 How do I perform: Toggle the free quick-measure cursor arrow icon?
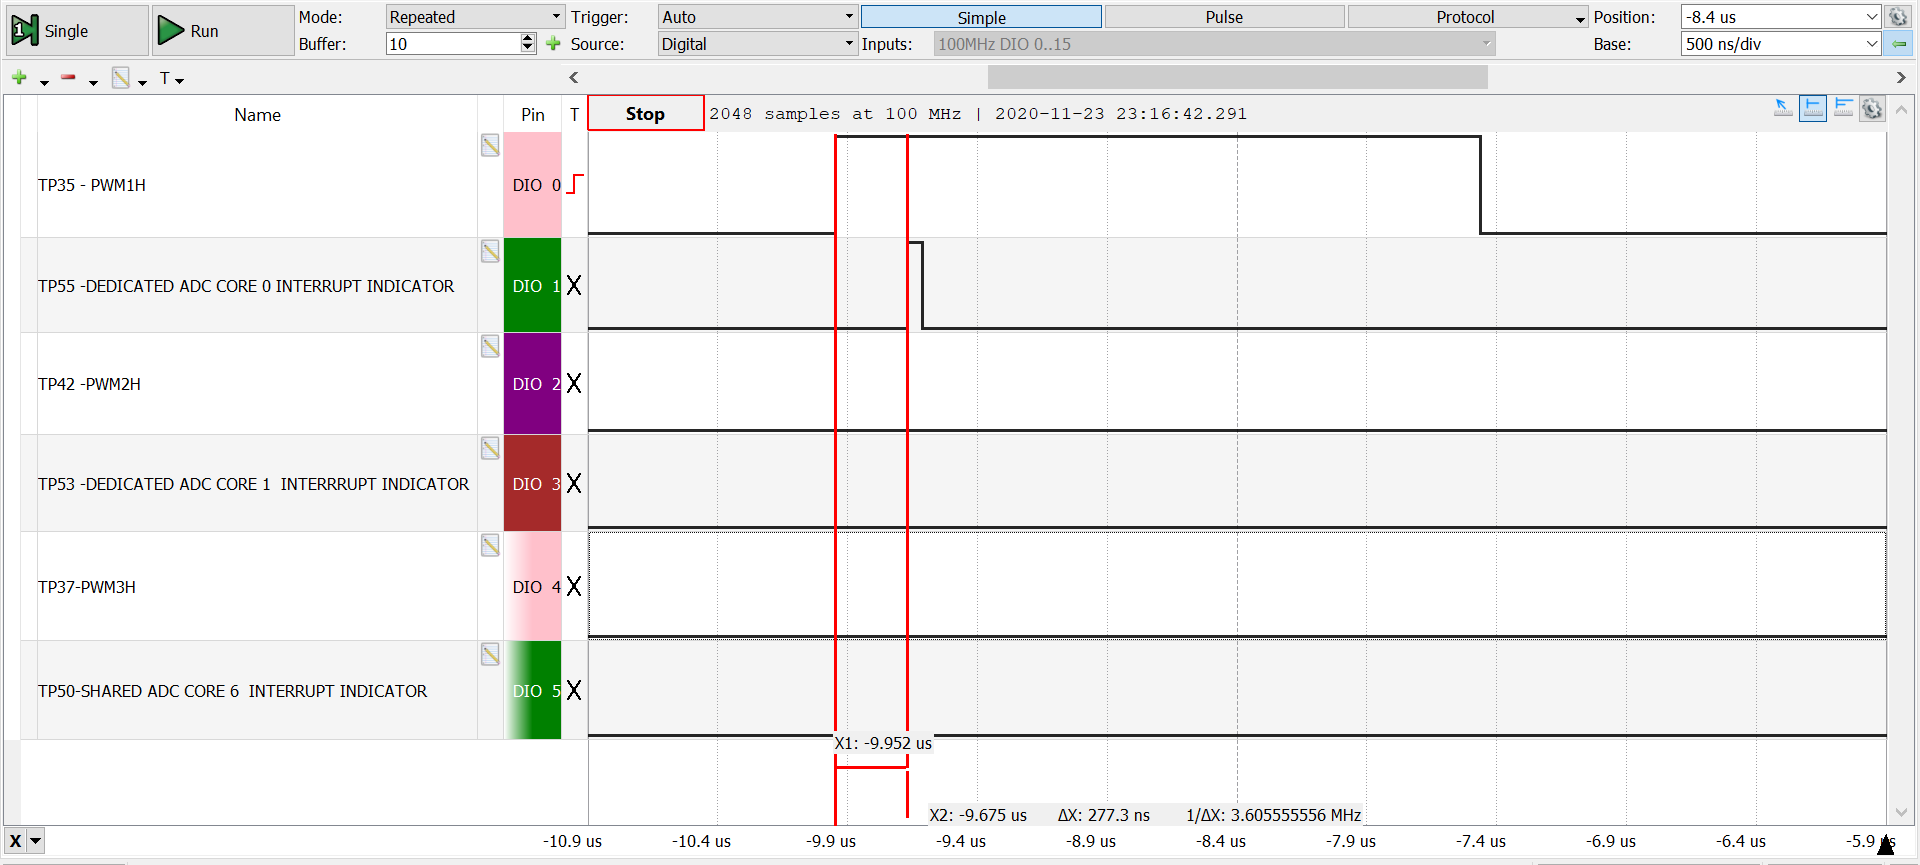[1783, 108]
